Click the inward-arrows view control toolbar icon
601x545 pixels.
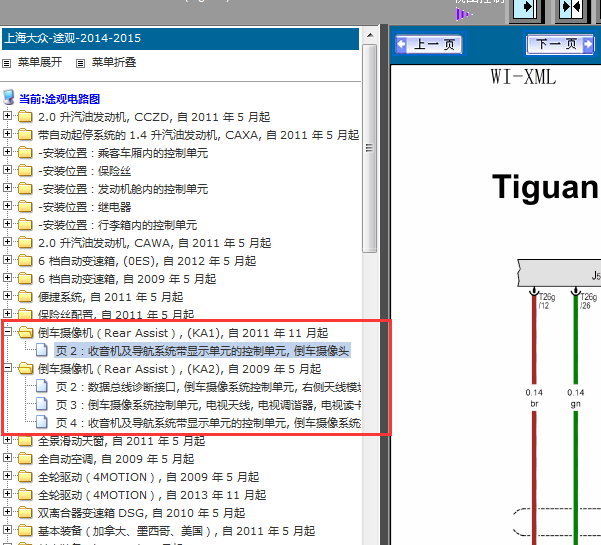click(x=571, y=8)
